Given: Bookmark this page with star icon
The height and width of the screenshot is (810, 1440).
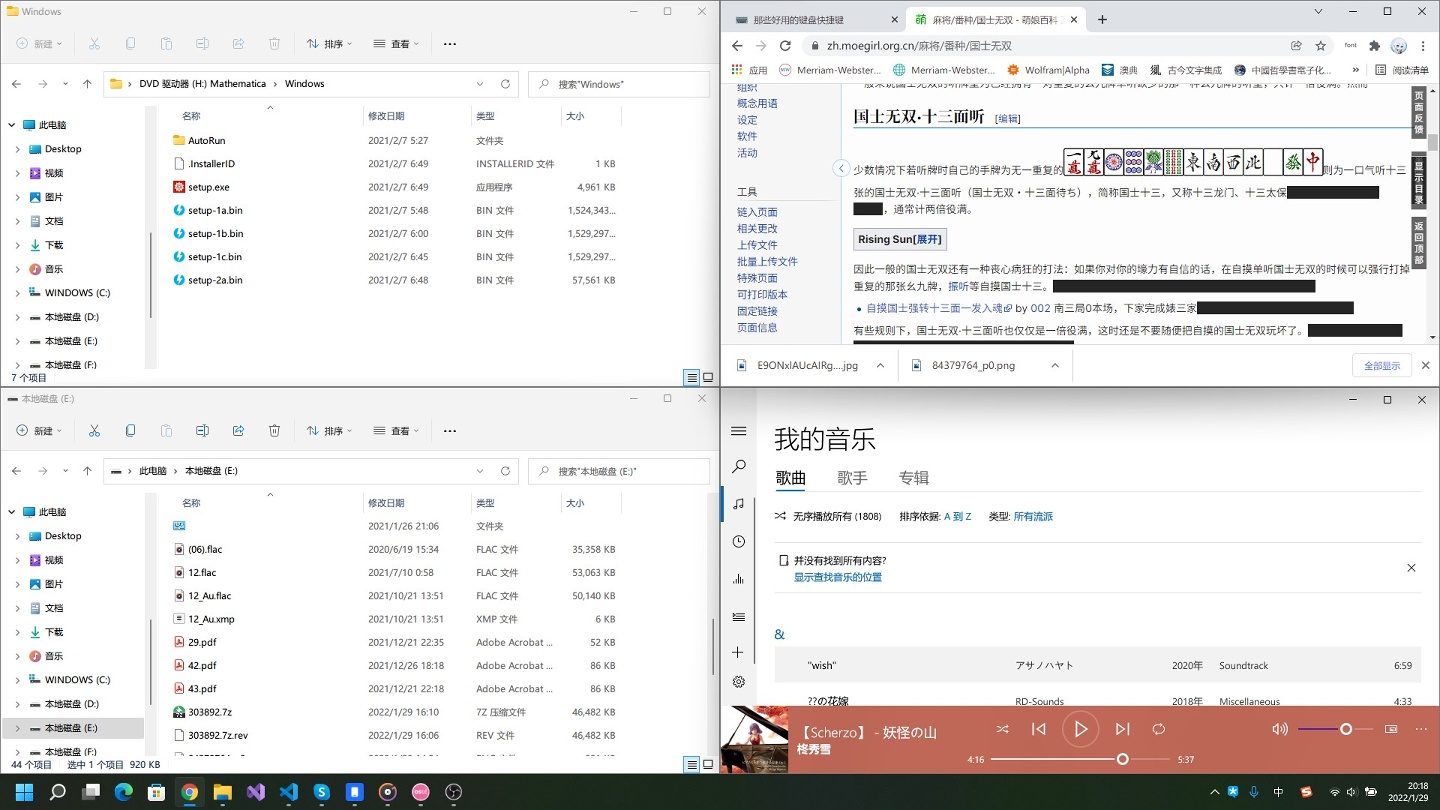Looking at the screenshot, I should [1321, 46].
